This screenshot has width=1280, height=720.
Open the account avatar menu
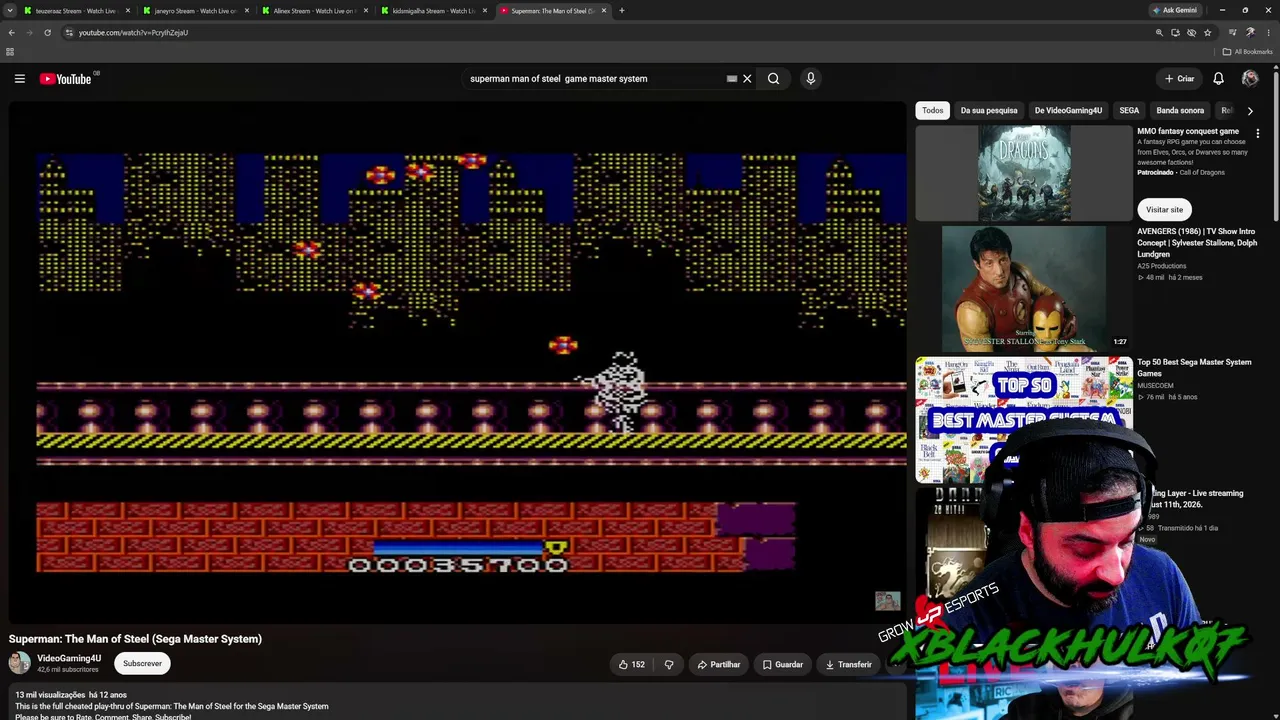[x=1250, y=79]
